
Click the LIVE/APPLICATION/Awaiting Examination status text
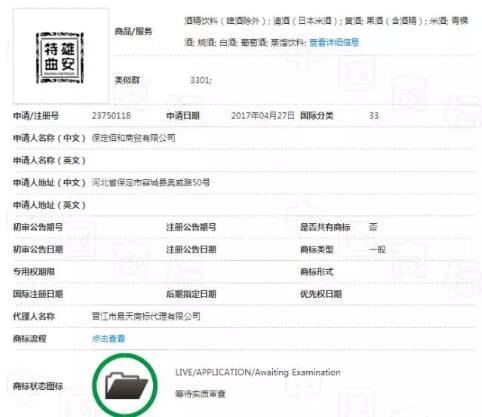[258, 372]
